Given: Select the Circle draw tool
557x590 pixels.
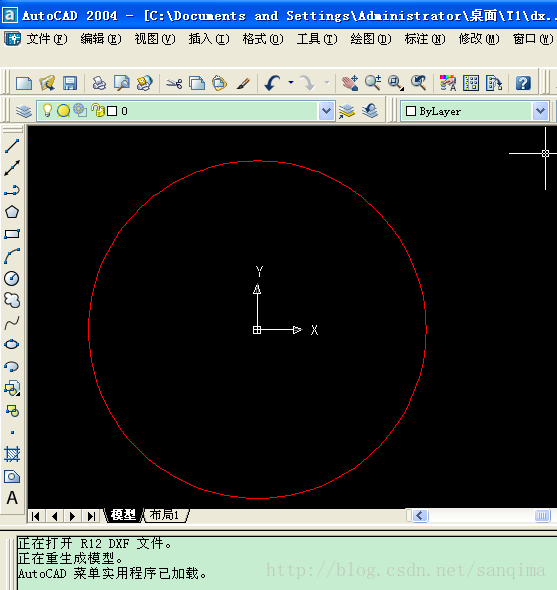Looking at the screenshot, I should (x=12, y=278).
